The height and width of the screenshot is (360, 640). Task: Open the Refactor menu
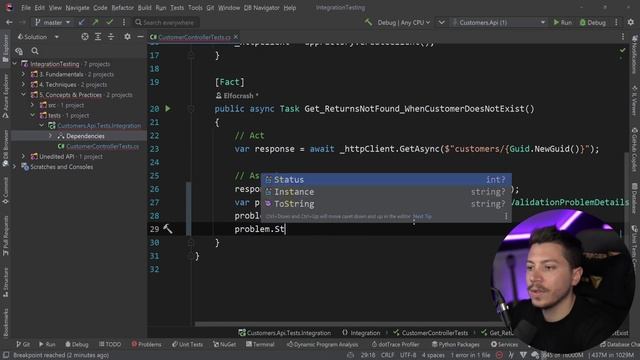pyautogui.click(x=122, y=8)
